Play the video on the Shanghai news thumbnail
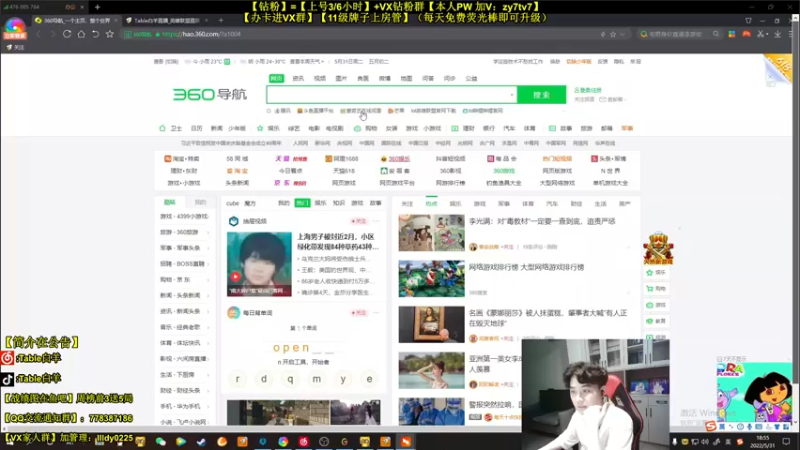This screenshot has height=450, width=800. [x=235, y=277]
